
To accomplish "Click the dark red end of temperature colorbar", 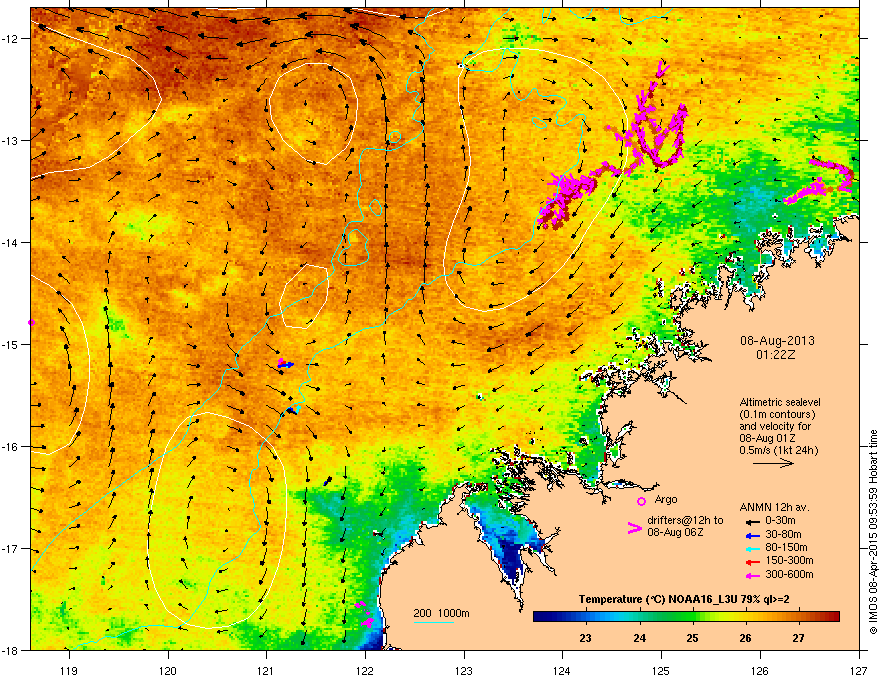I will (833, 617).
